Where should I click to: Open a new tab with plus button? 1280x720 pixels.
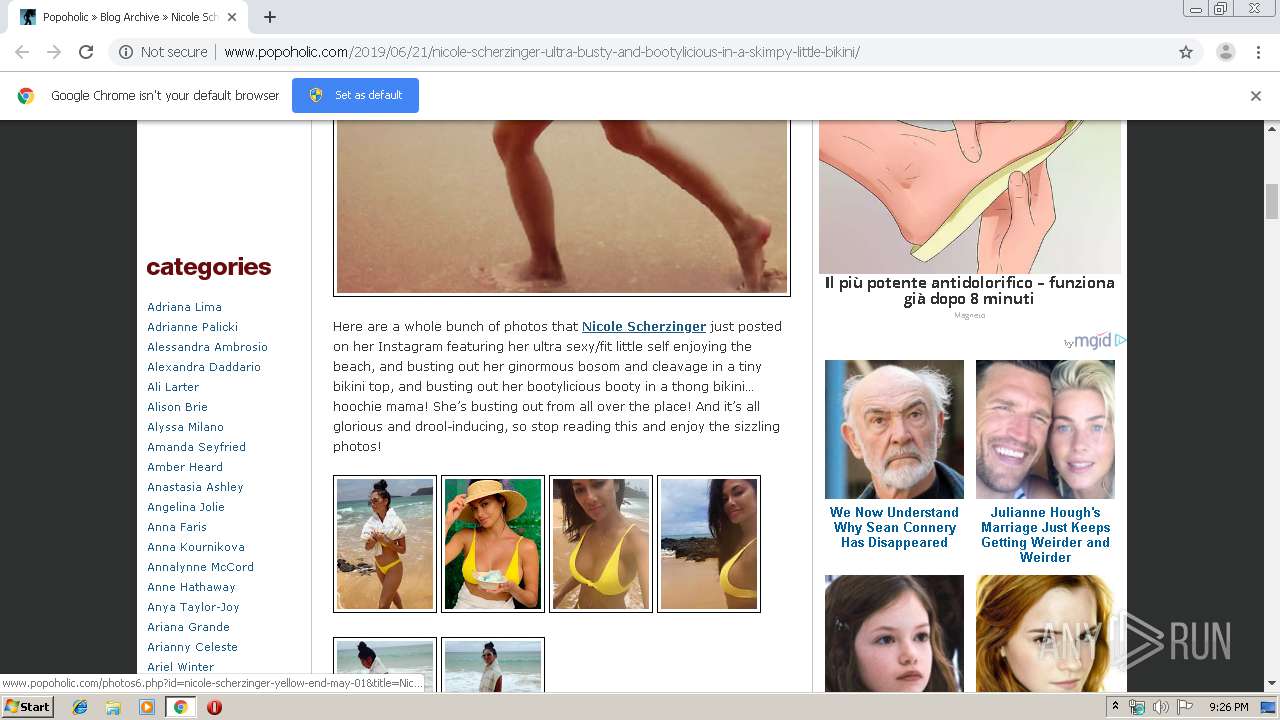[270, 17]
